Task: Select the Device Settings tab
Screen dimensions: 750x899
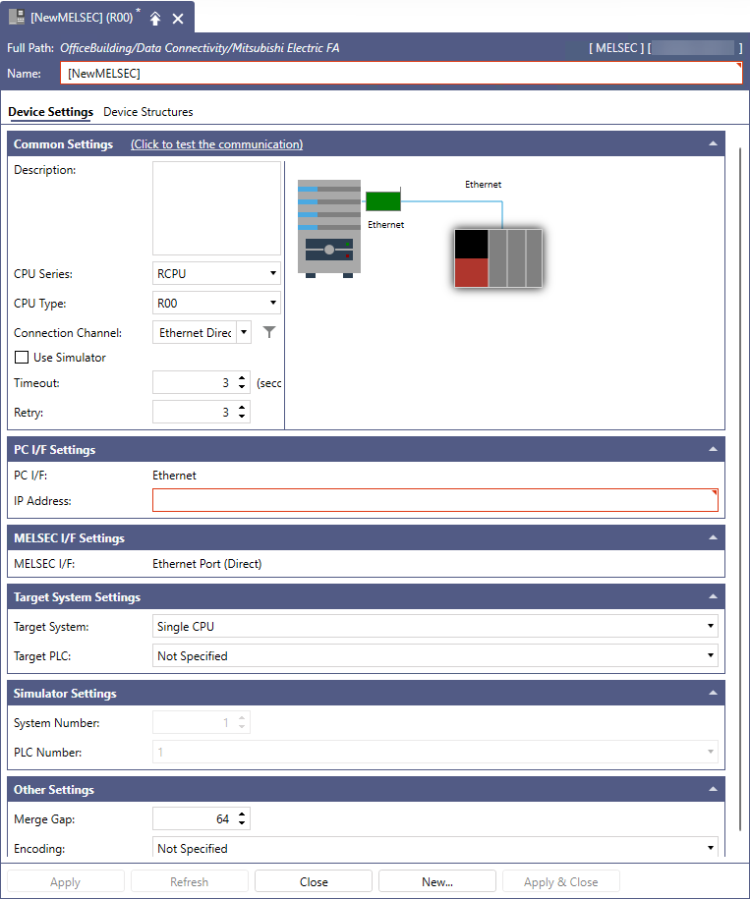Action: click(x=50, y=112)
